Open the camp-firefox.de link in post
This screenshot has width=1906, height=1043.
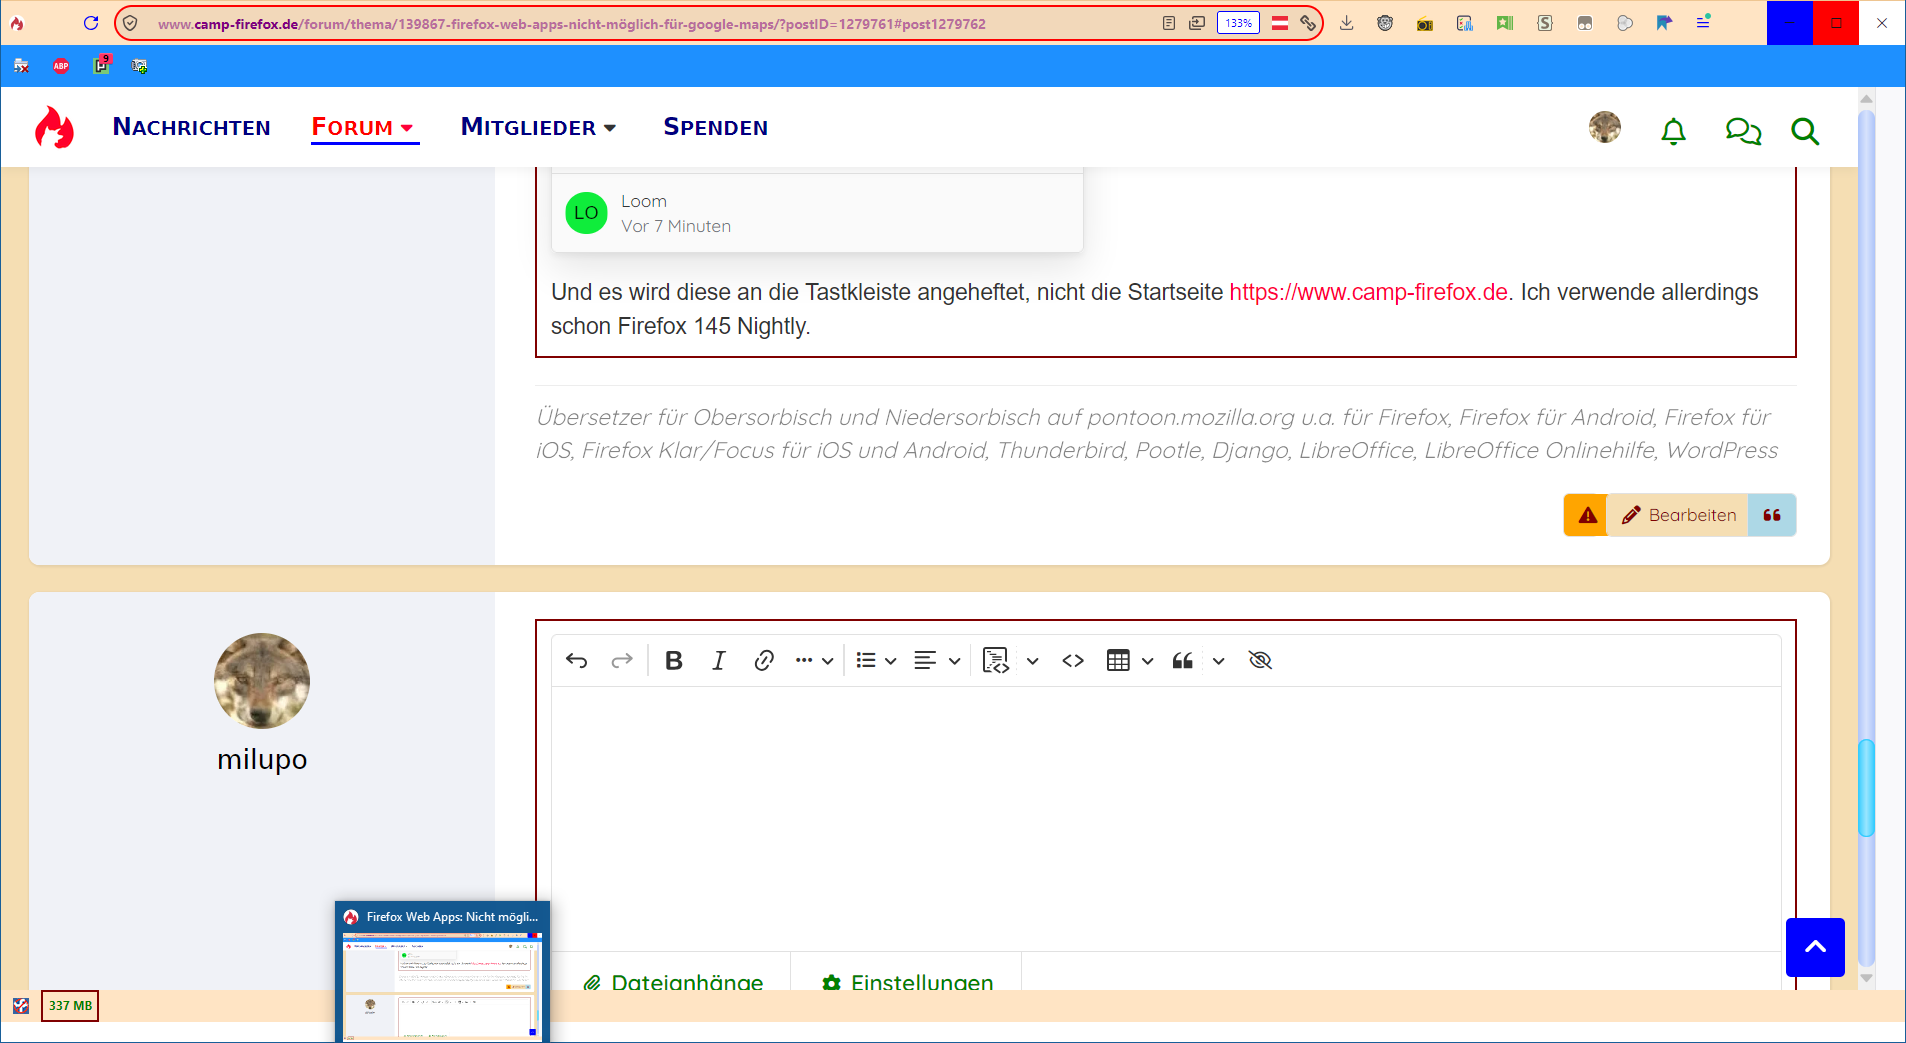[1368, 292]
